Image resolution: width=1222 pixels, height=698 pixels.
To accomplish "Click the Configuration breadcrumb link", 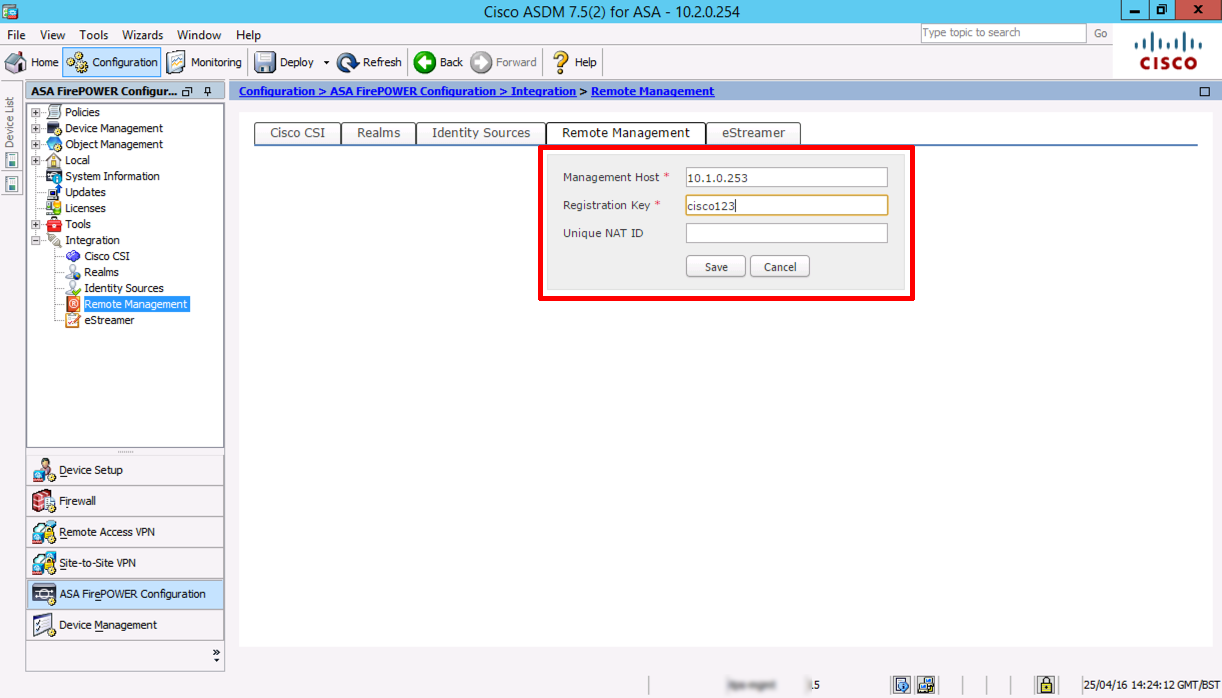I will coord(277,91).
